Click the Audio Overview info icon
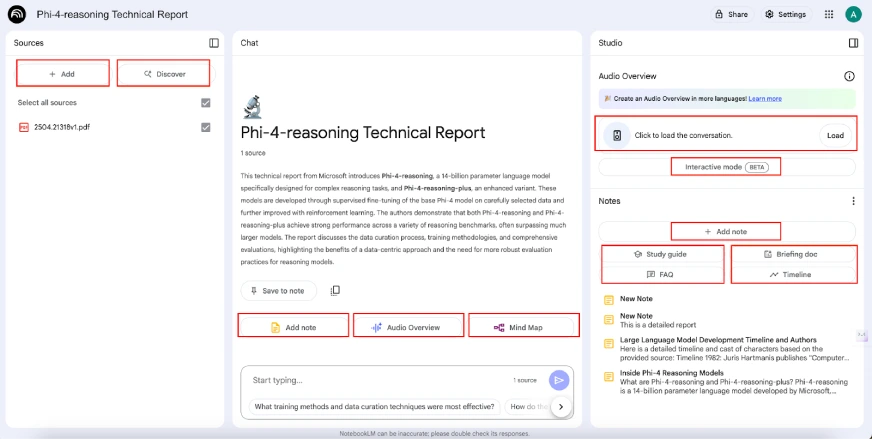This screenshot has width=872, height=439. tap(849, 76)
